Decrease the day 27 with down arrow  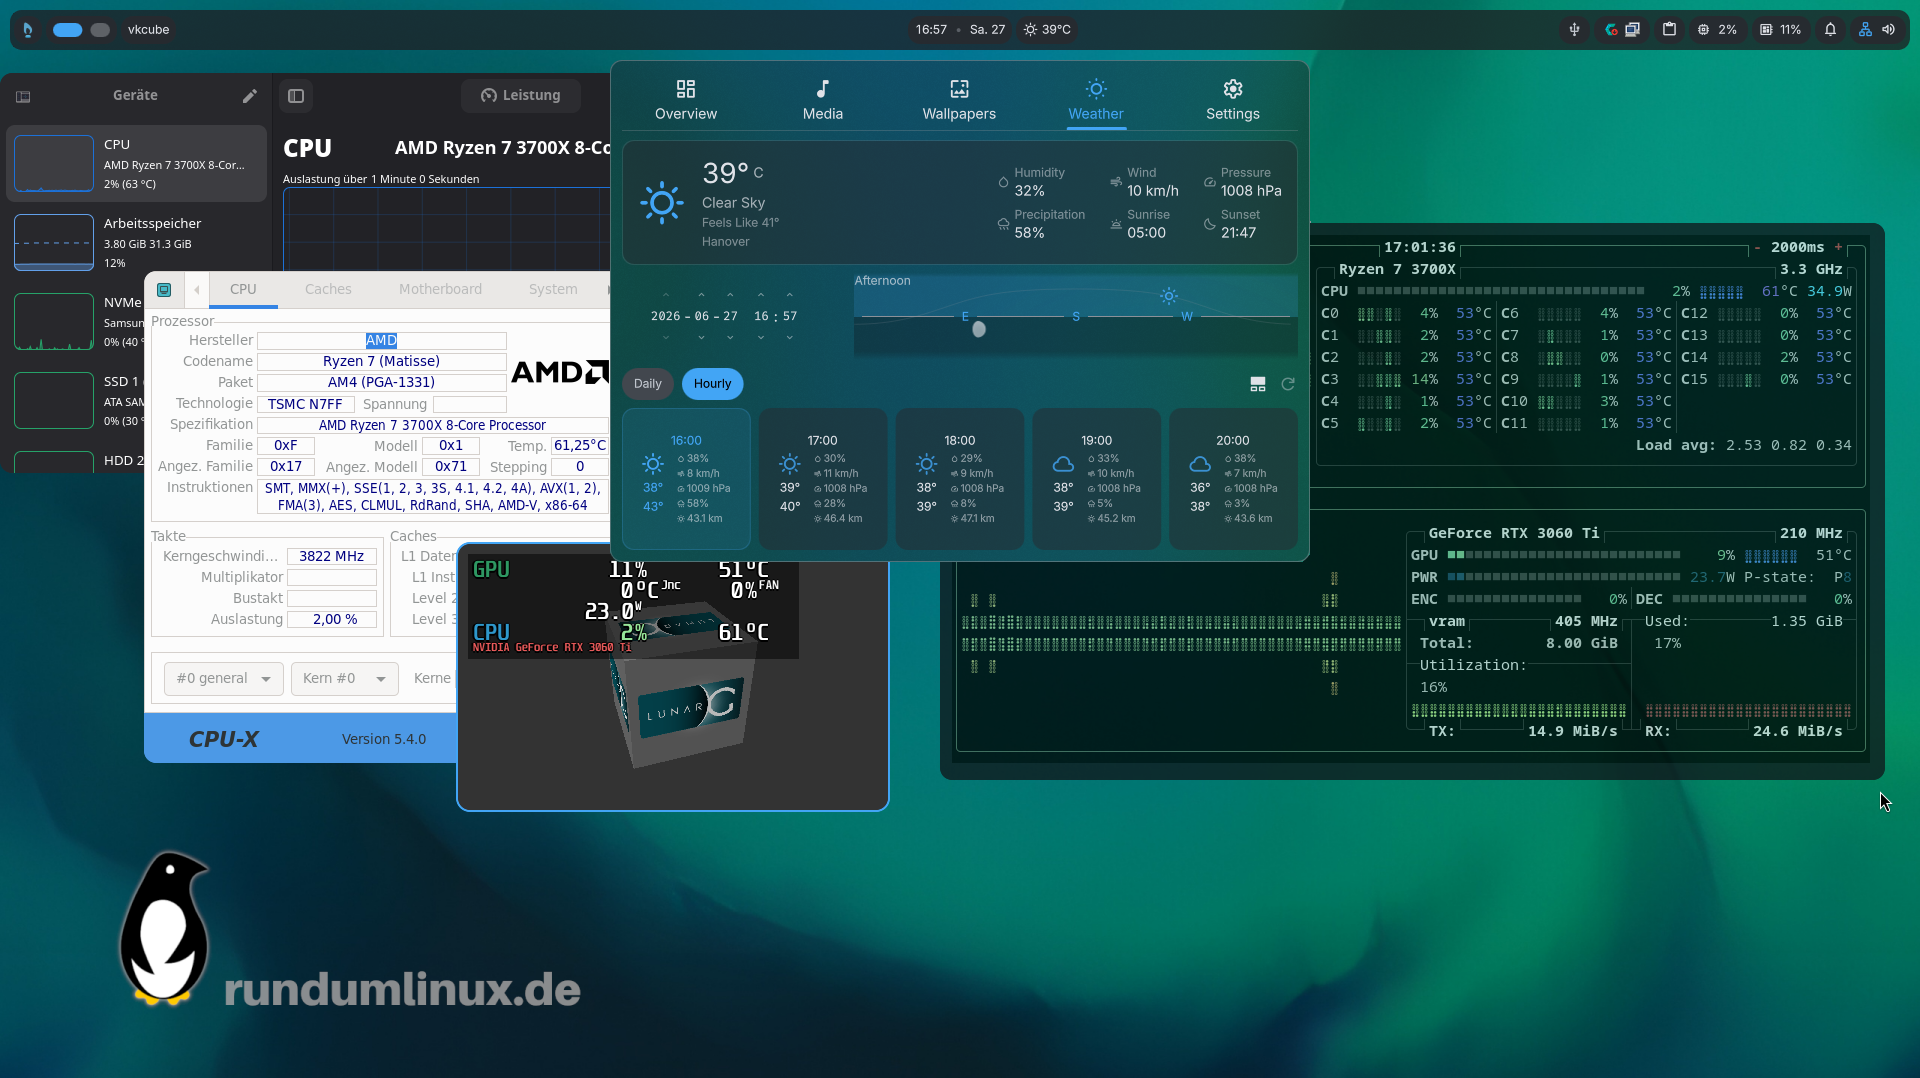click(730, 338)
